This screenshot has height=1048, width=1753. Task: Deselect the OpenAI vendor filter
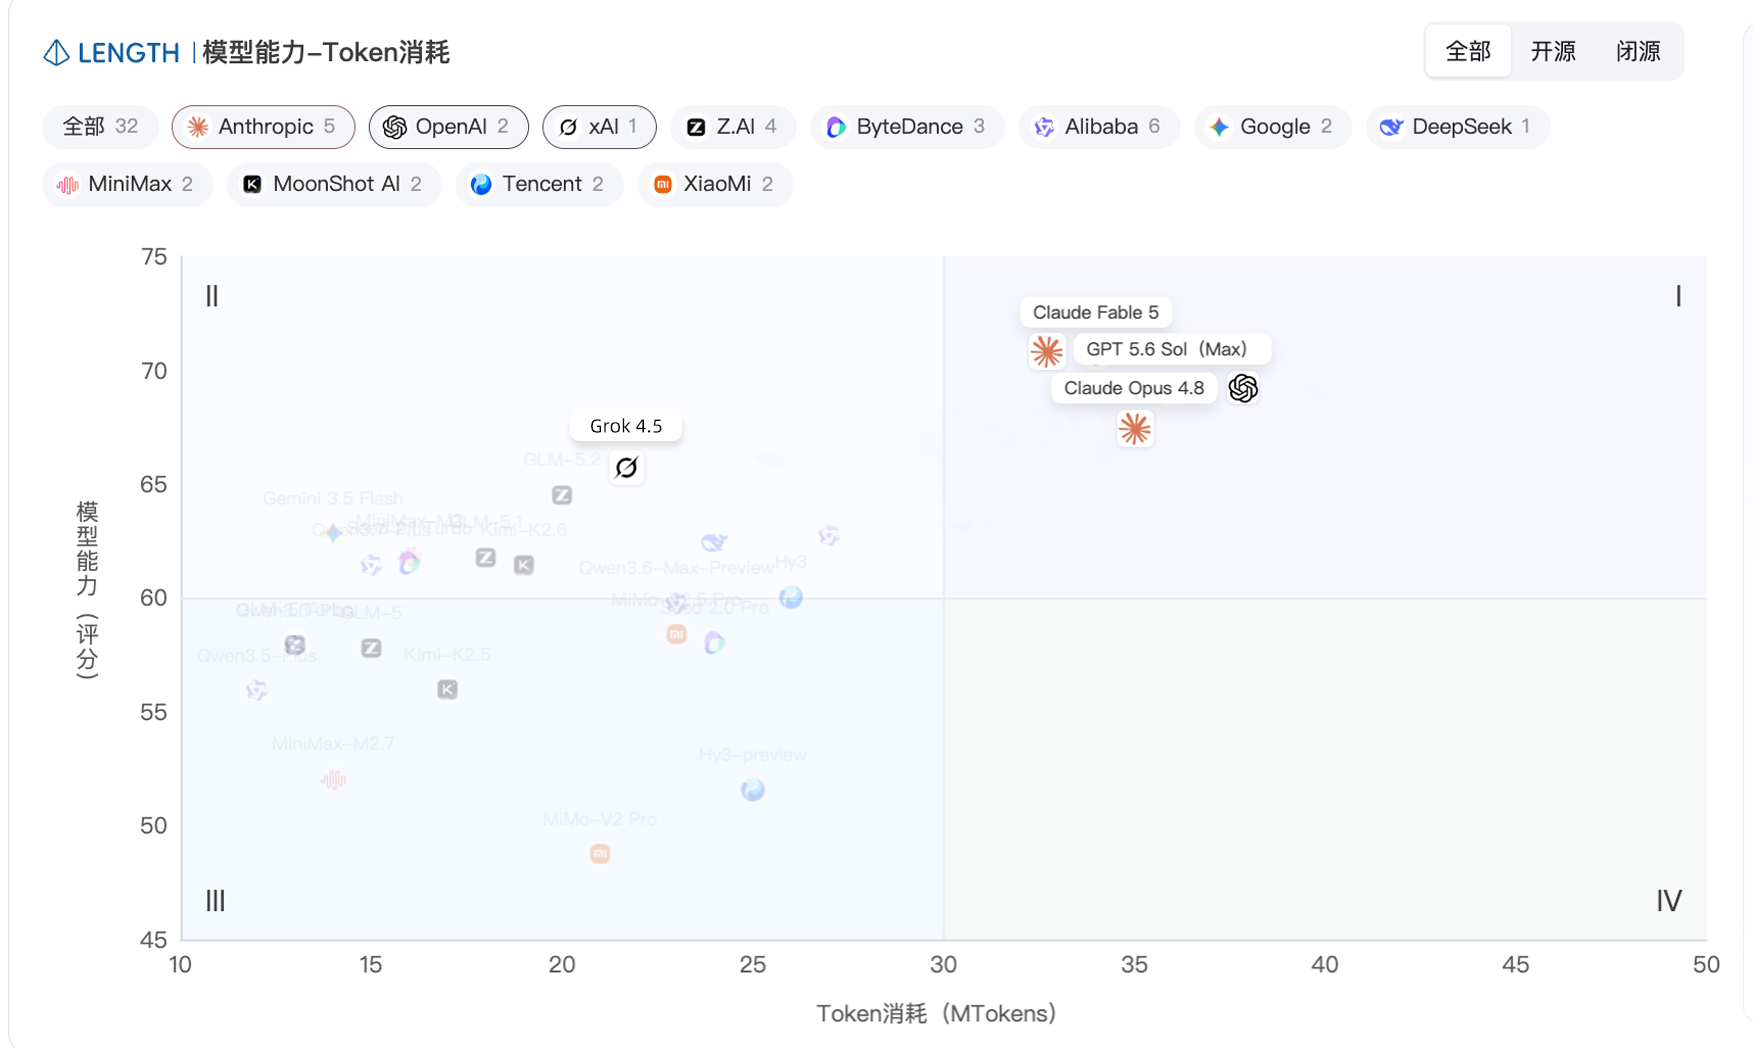point(448,127)
